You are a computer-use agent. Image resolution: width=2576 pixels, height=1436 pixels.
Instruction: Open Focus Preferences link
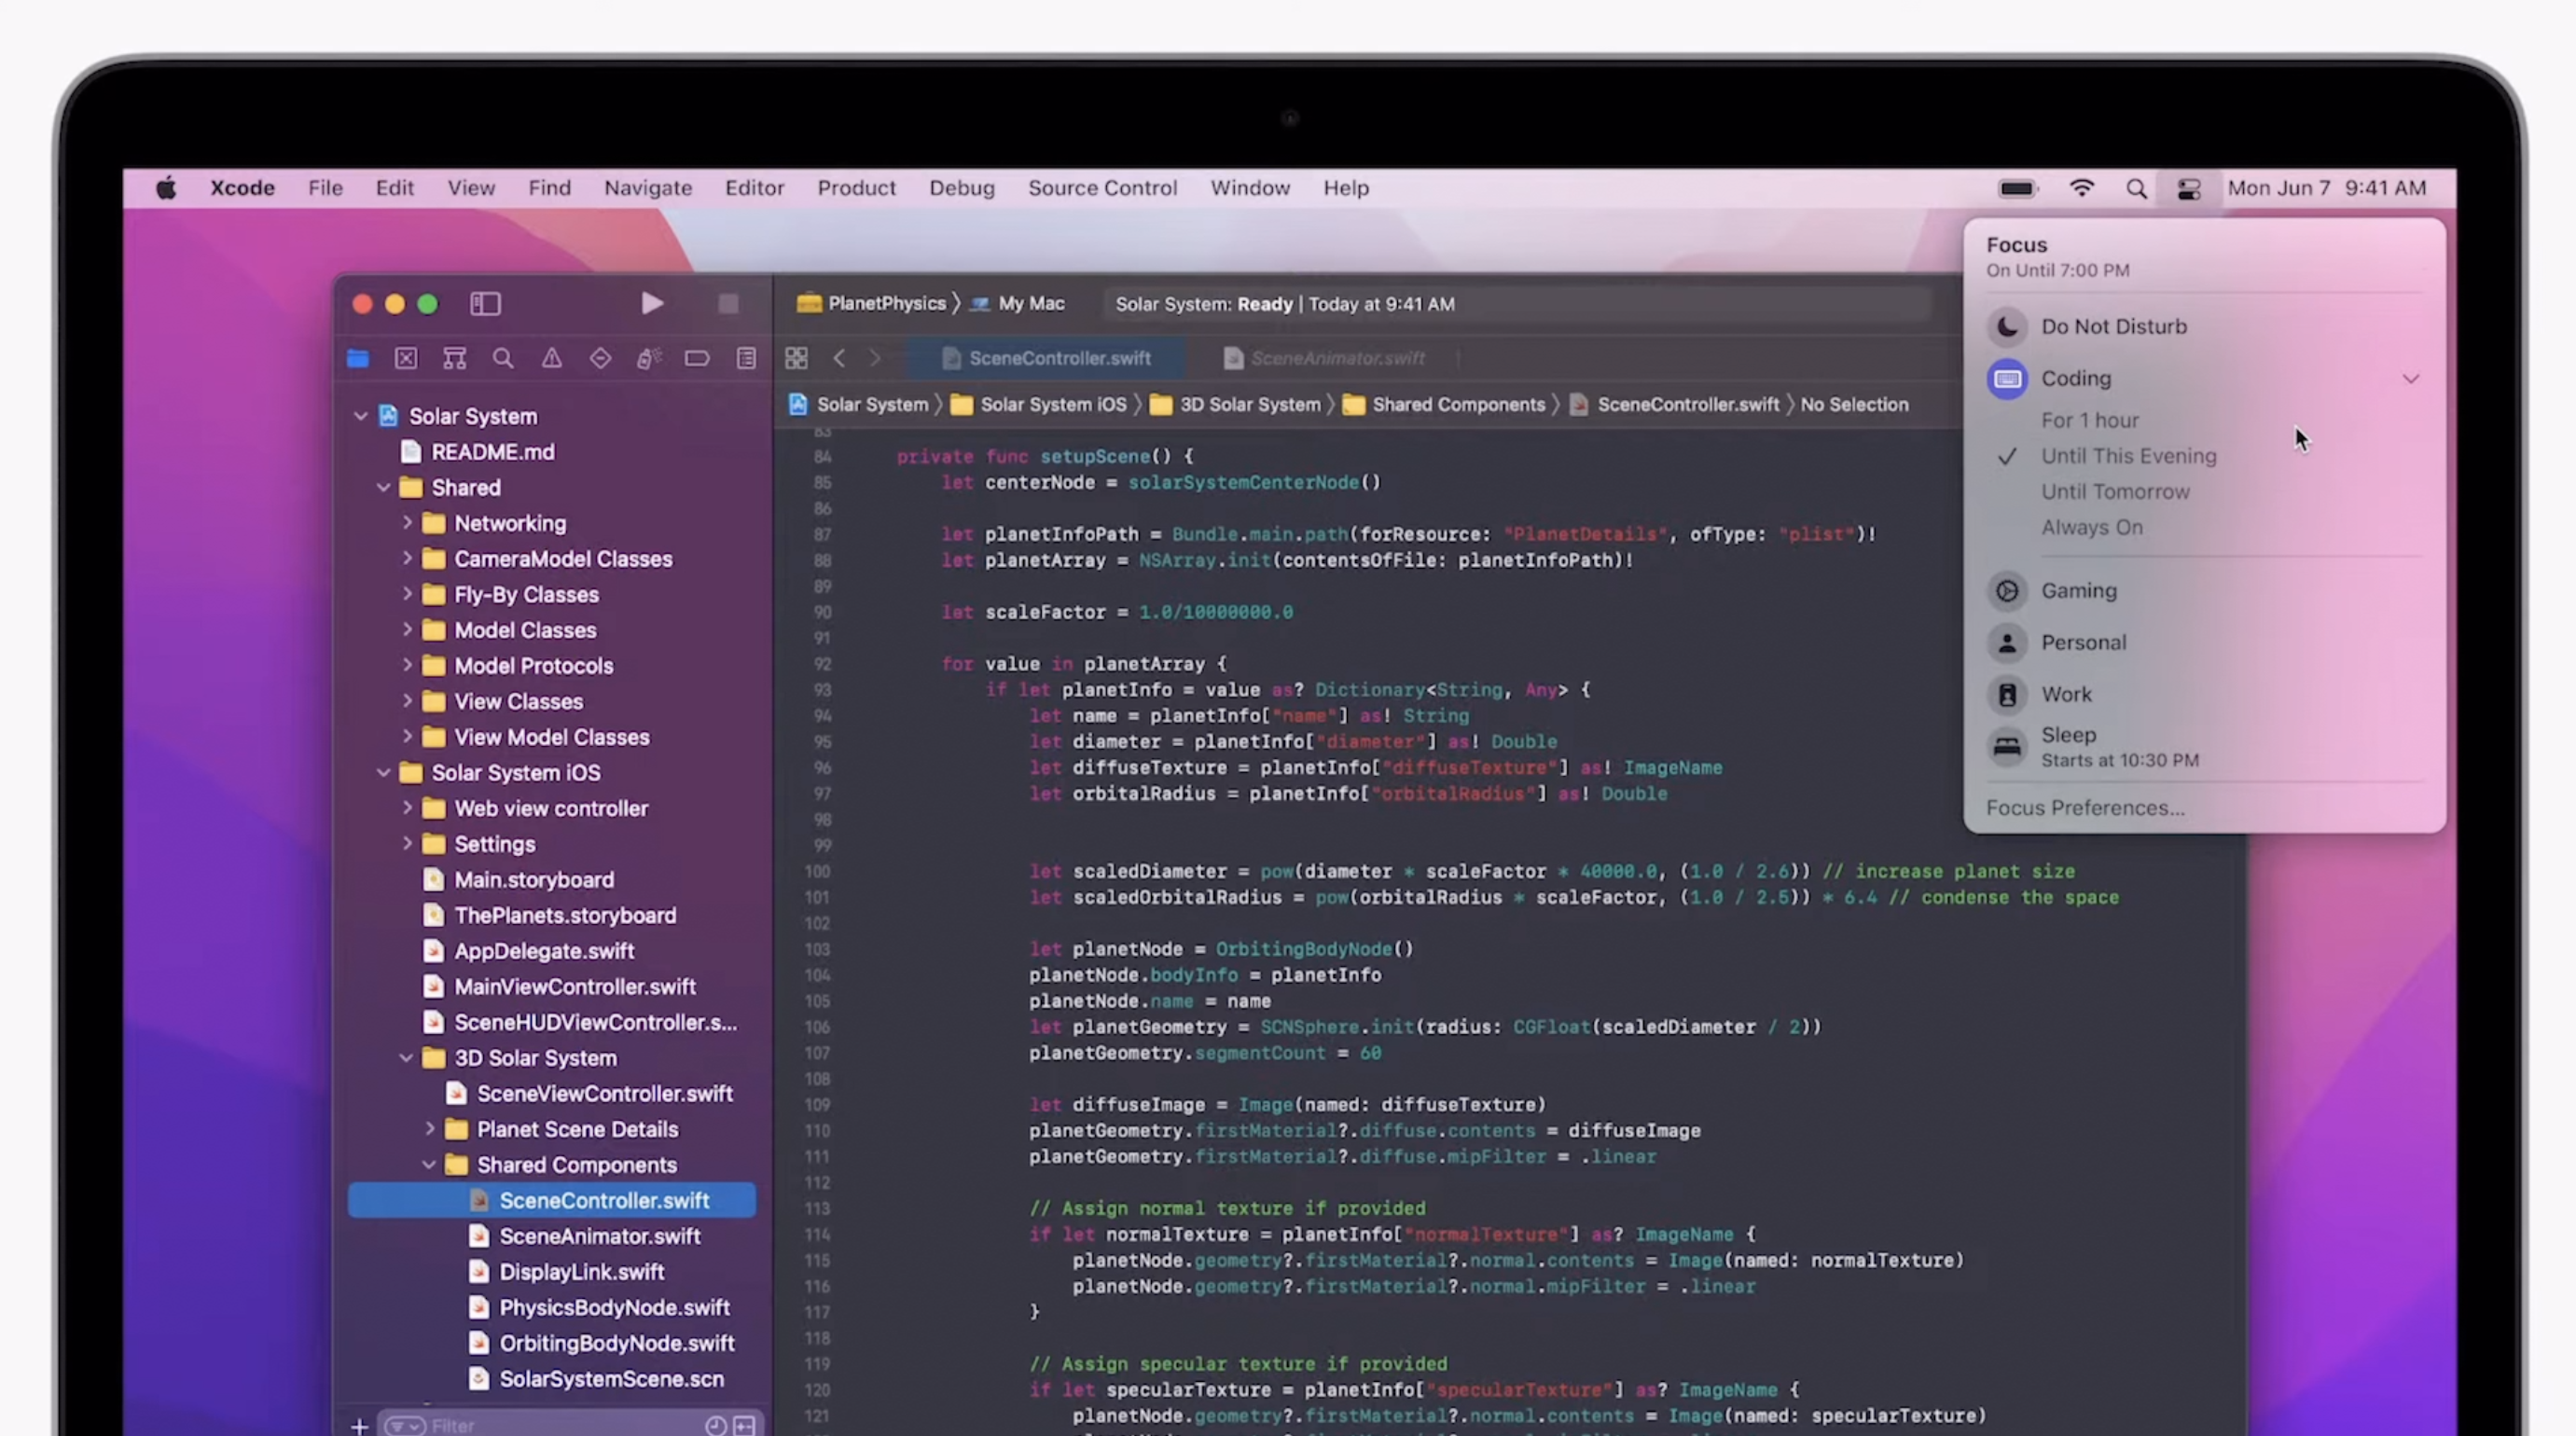(x=2084, y=808)
